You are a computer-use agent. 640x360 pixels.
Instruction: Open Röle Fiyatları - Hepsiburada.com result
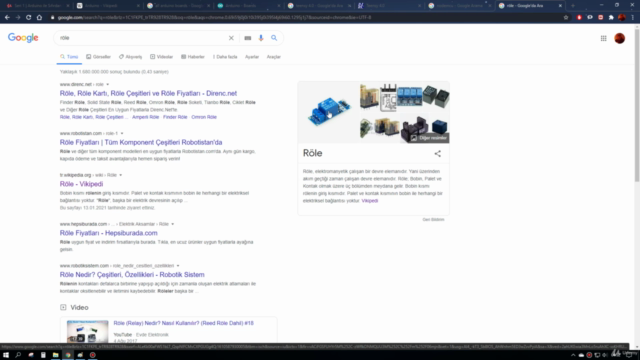pyautogui.click(x=109, y=233)
